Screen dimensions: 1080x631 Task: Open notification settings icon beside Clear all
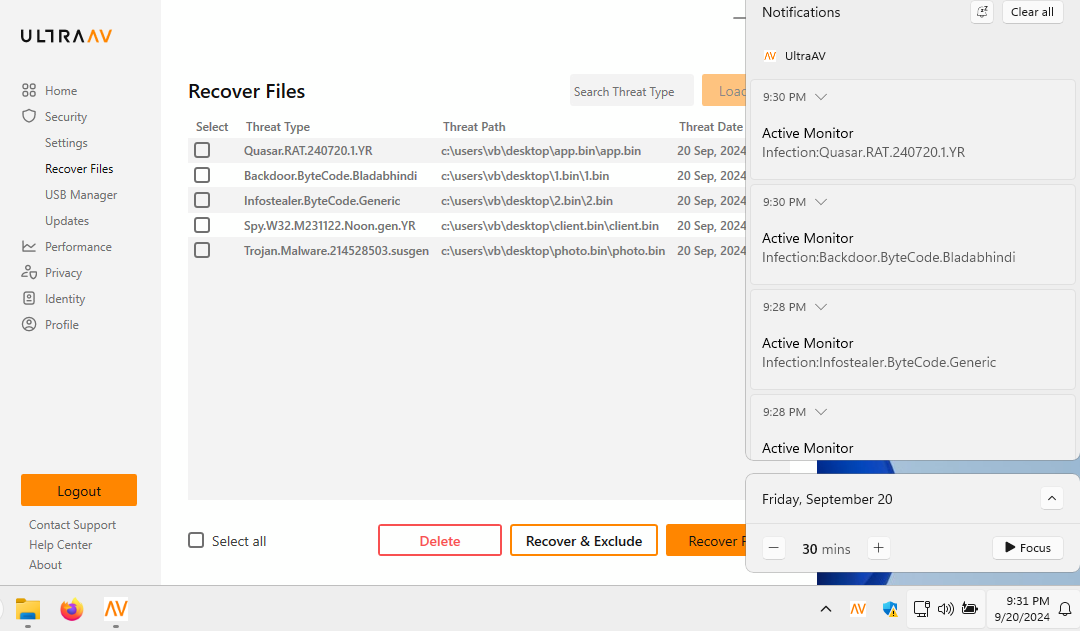pos(982,12)
